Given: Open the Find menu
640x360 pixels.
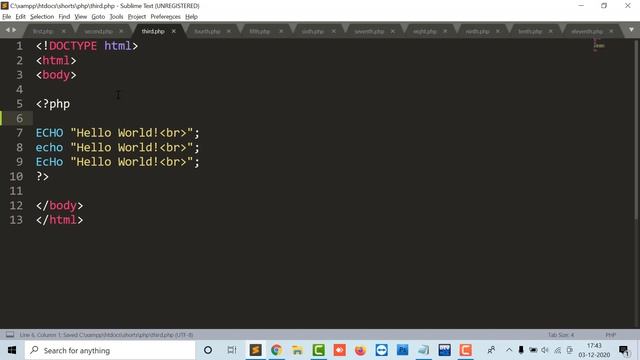Looking at the screenshot, I should pyautogui.click(x=64, y=17).
